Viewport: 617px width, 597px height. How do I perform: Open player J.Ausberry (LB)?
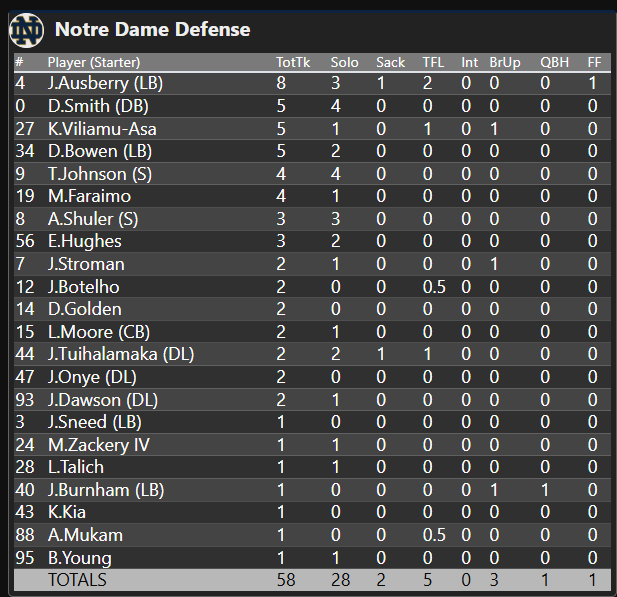tap(105, 82)
